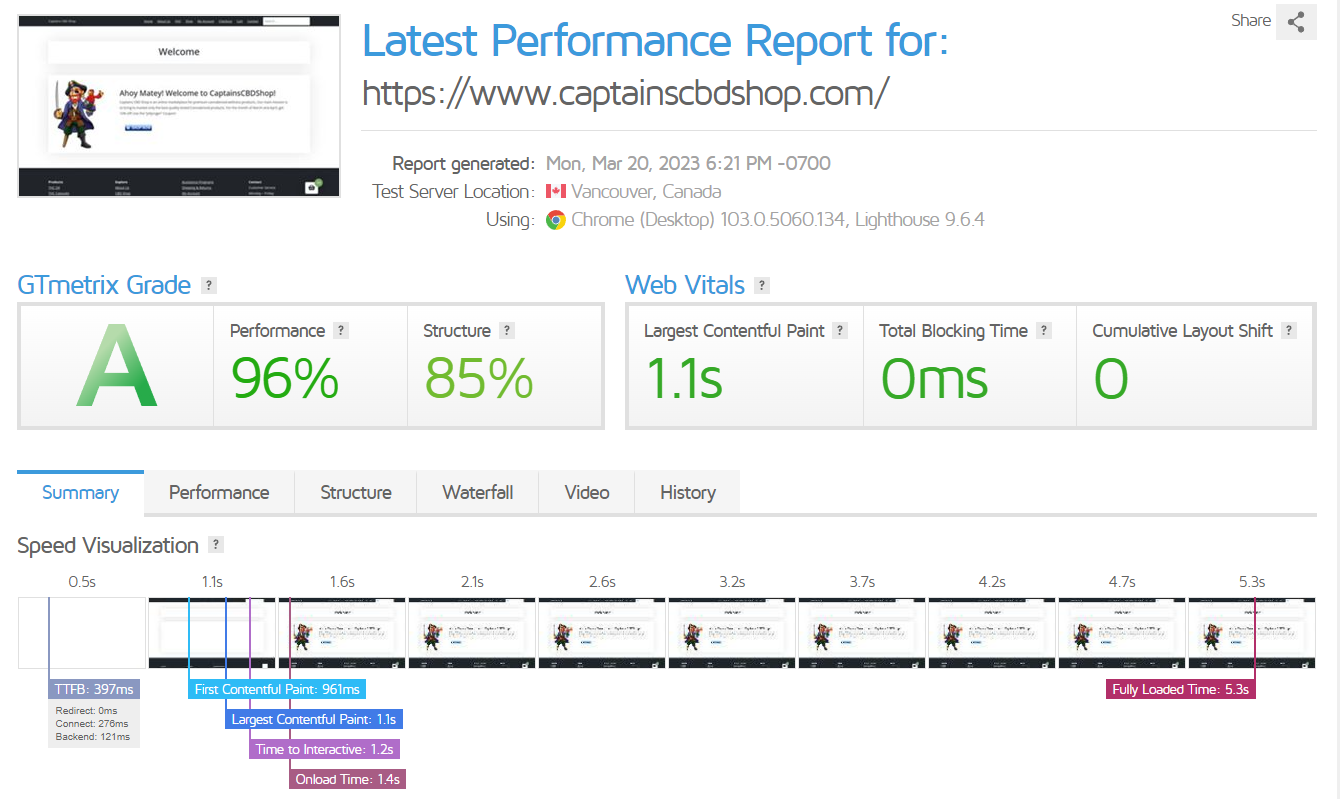Click the Canada flag icon

[x=556, y=191]
